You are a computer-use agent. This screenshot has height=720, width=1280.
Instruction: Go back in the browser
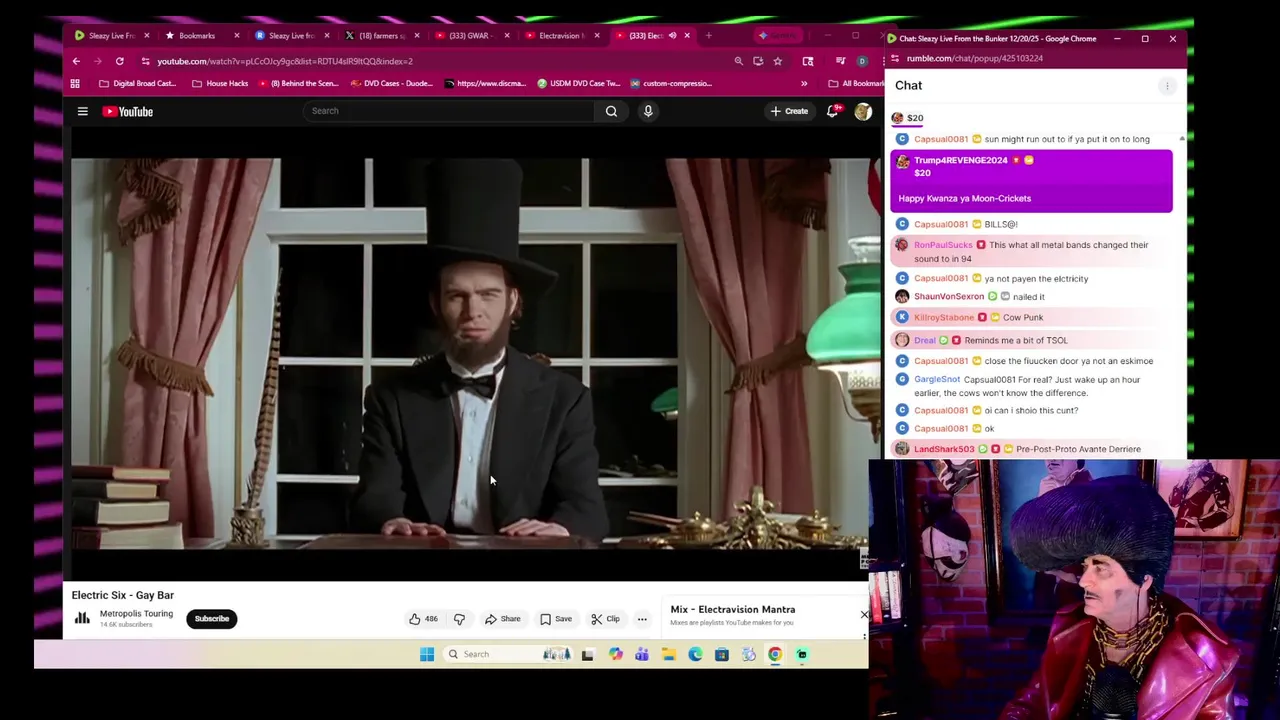(x=76, y=61)
